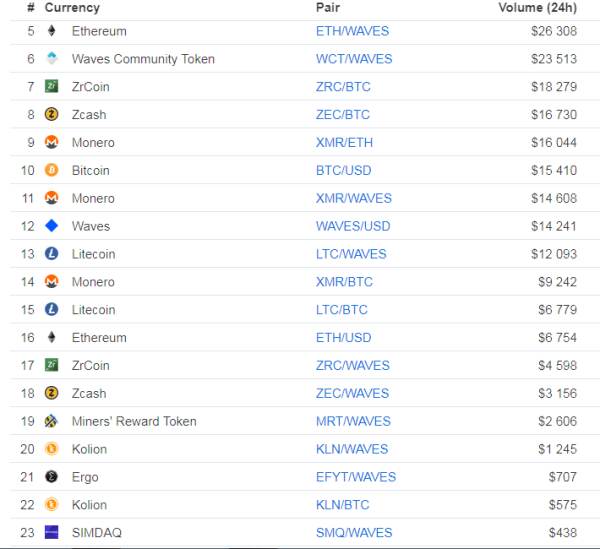Click the Pair column header
This screenshot has height=549, width=600.
(328, 8)
